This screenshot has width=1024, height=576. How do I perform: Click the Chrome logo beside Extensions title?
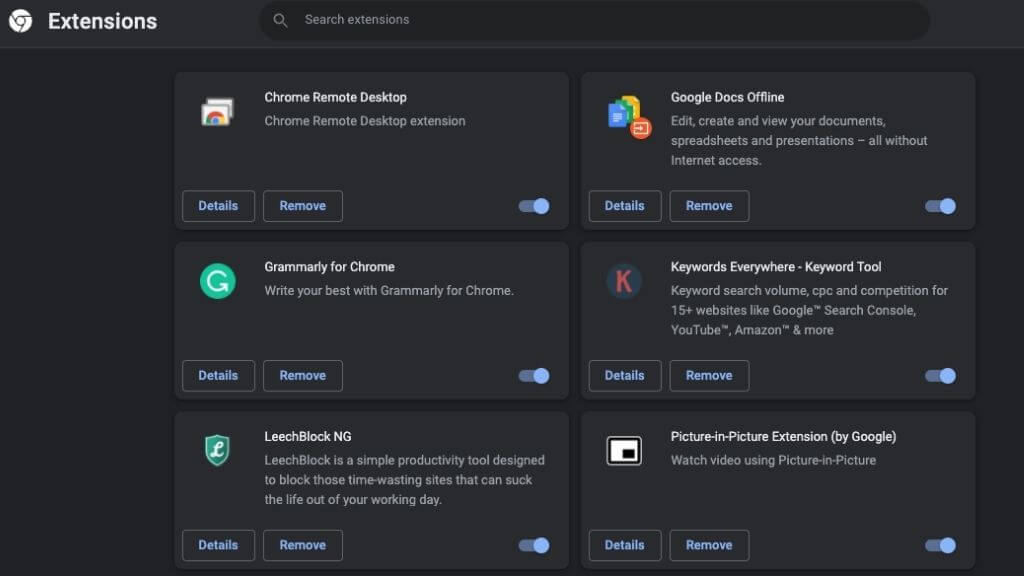point(20,21)
